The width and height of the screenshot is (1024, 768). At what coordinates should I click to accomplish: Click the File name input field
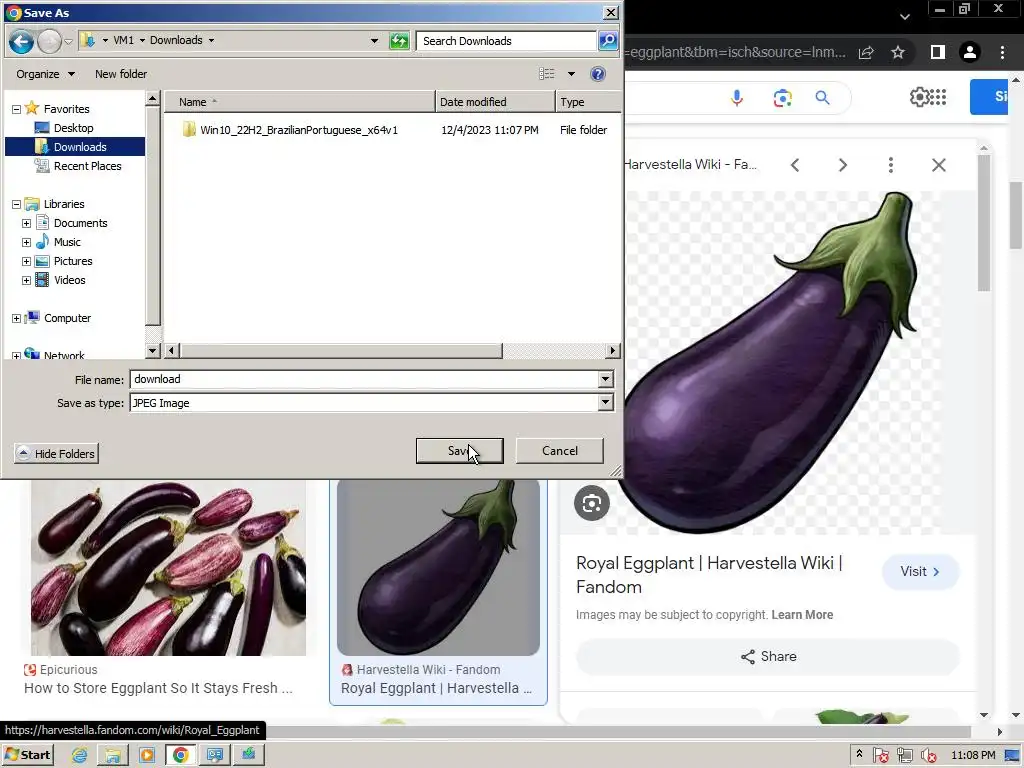click(x=364, y=379)
